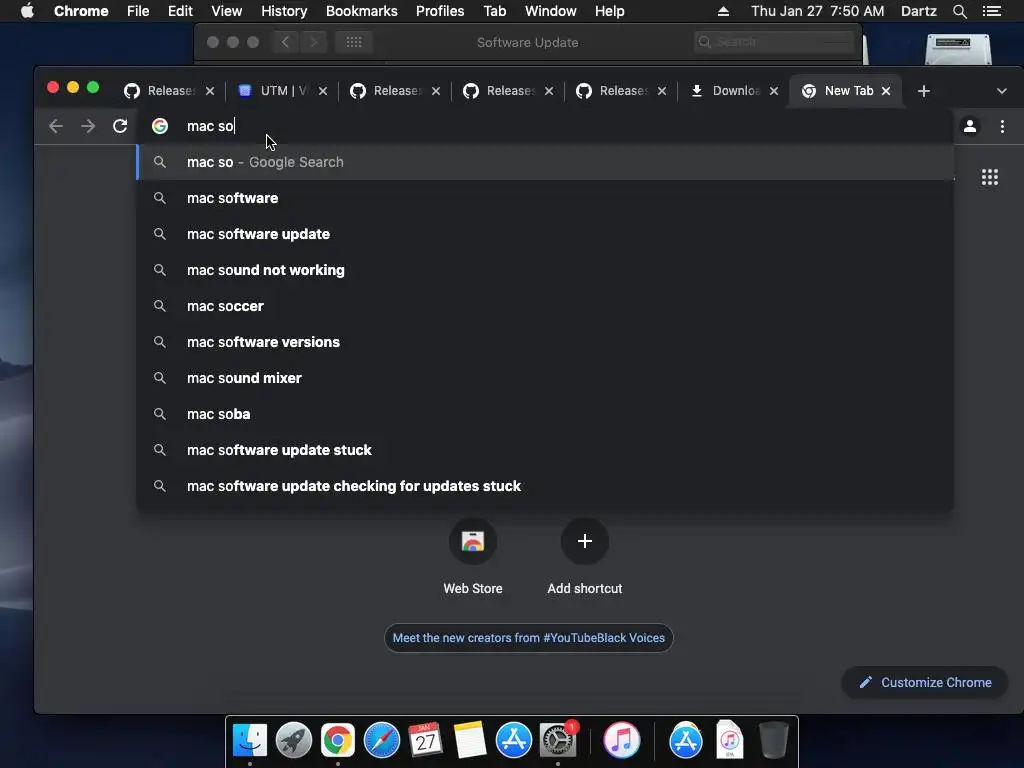Open Chrome's three-dot menu
The width and height of the screenshot is (1024, 768).
point(1002,126)
